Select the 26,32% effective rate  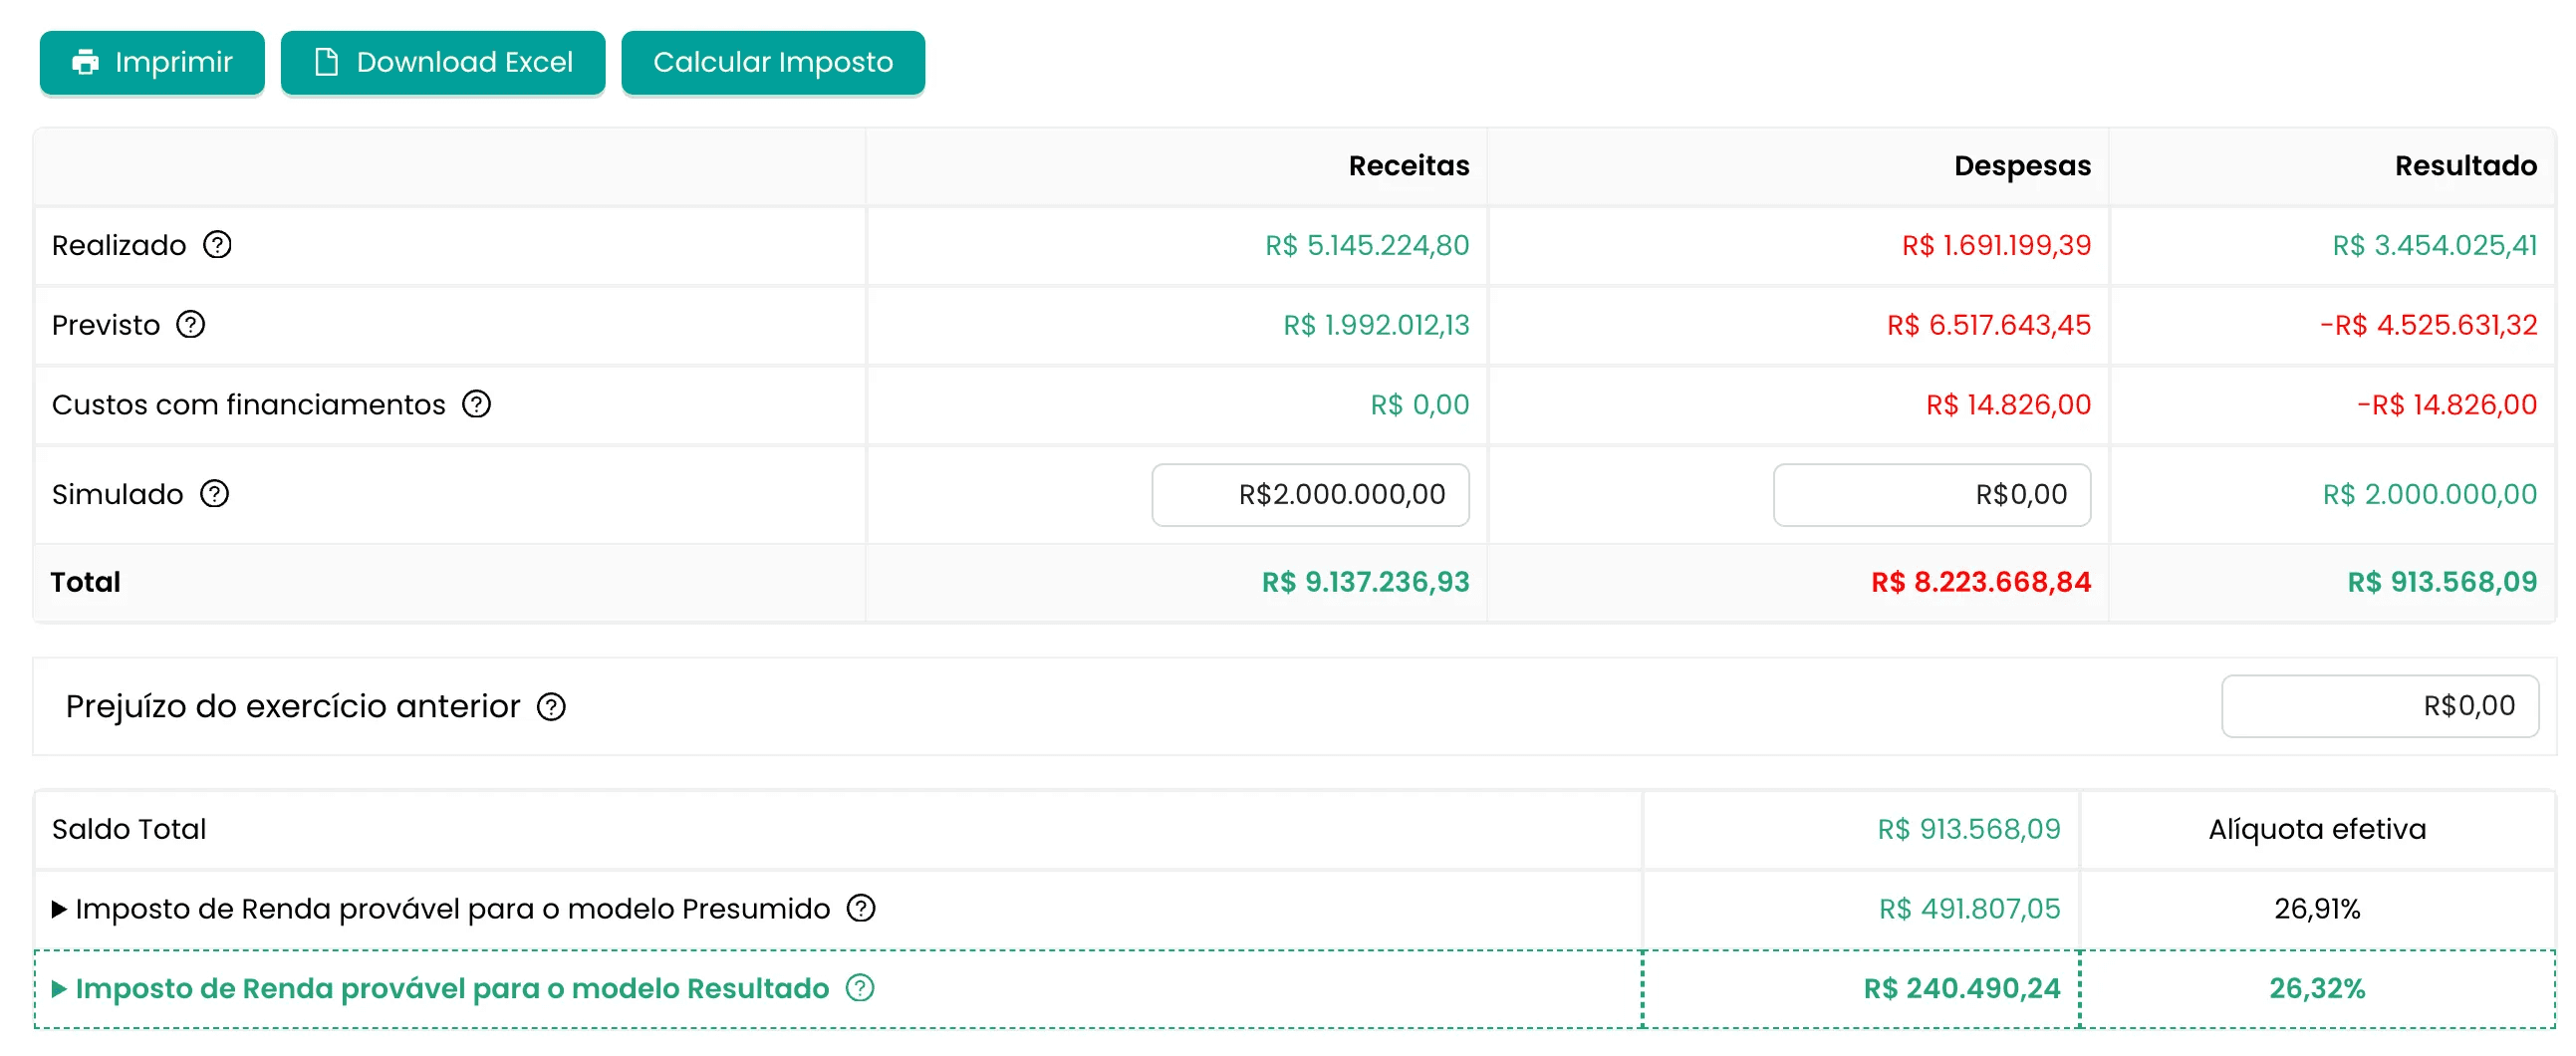point(2317,988)
